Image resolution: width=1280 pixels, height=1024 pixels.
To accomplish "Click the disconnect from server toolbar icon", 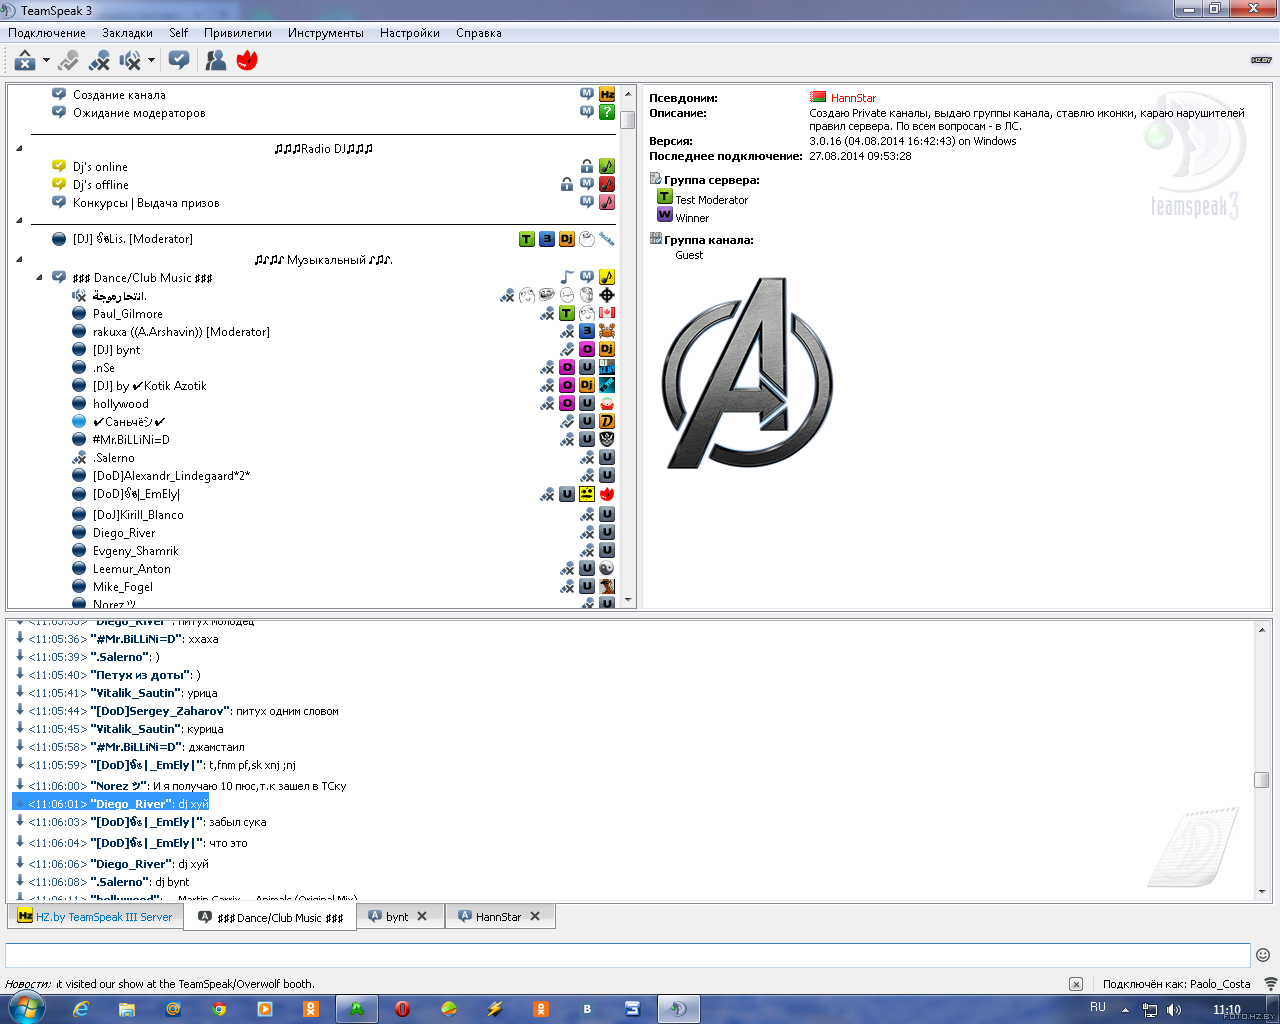I will click(x=25, y=61).
